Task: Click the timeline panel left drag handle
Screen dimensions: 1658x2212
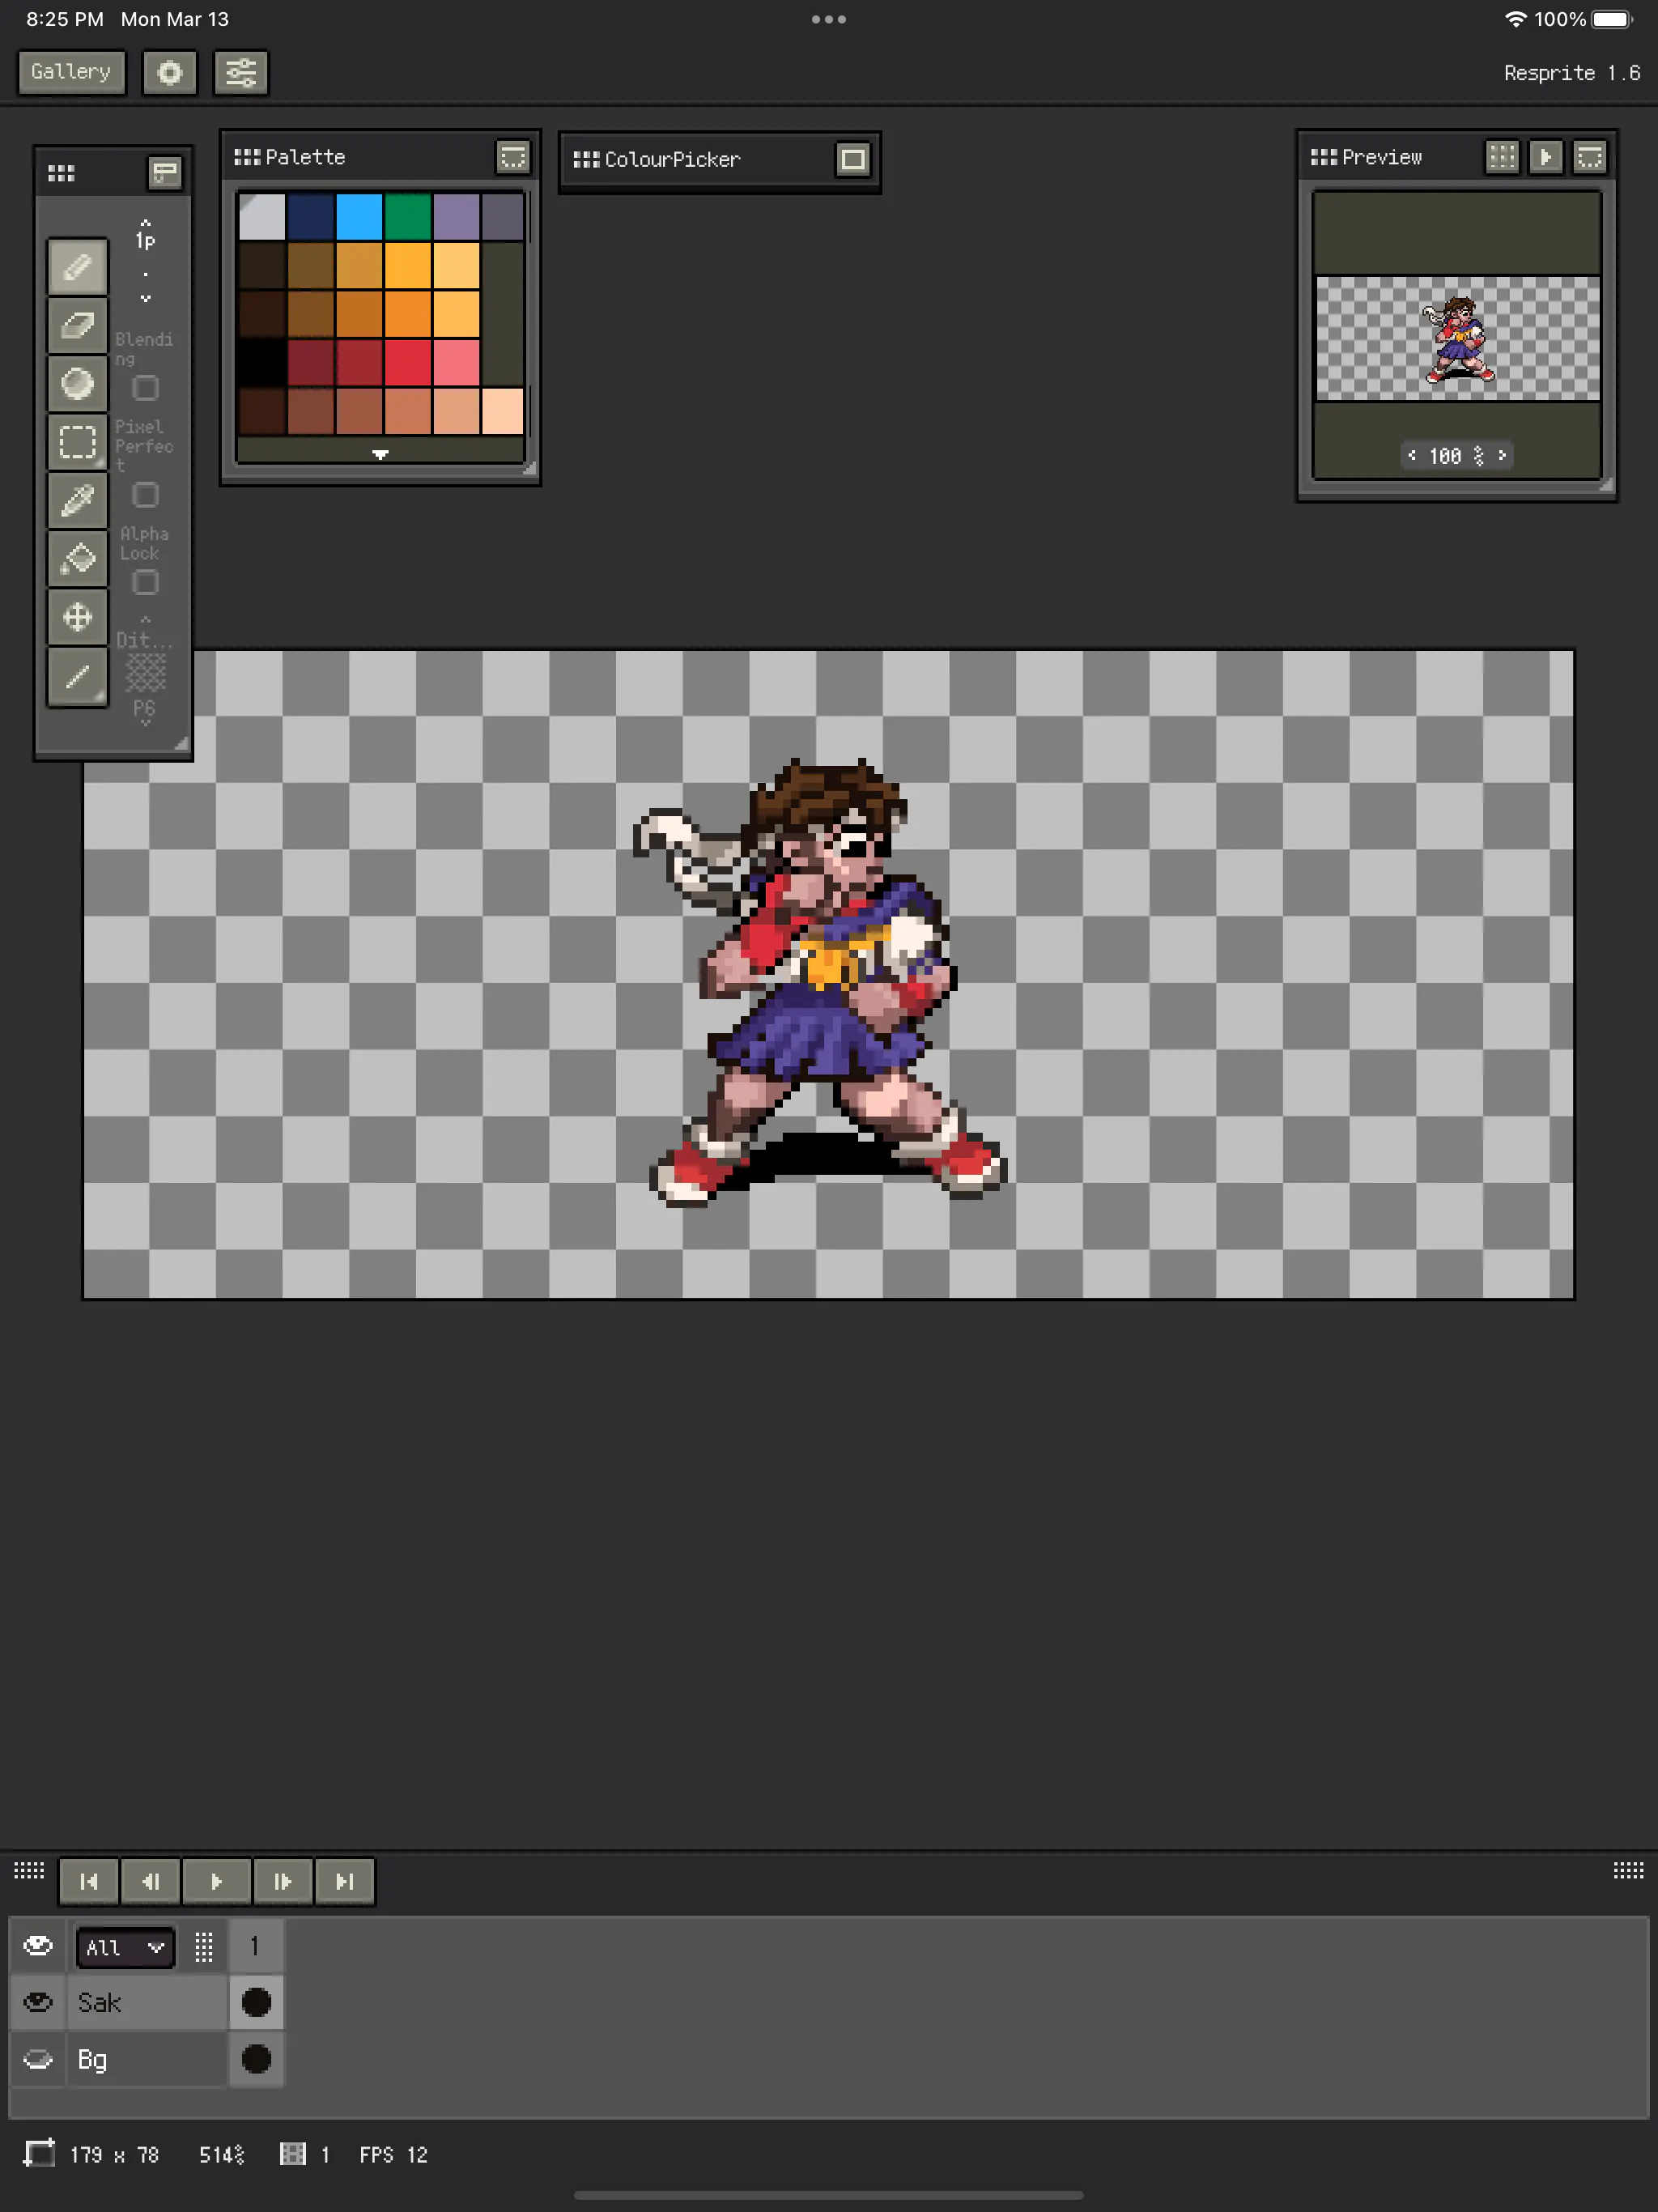Action: point(29,1870)
